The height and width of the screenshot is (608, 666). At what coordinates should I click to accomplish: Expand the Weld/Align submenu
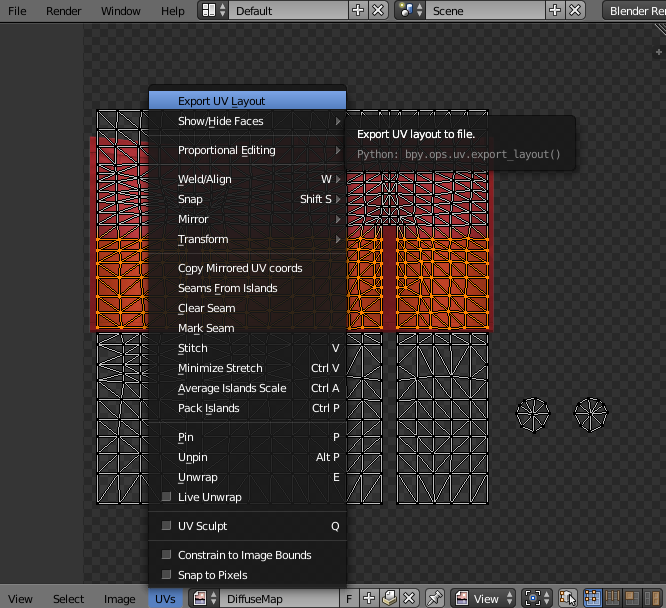tap(247, 179)
